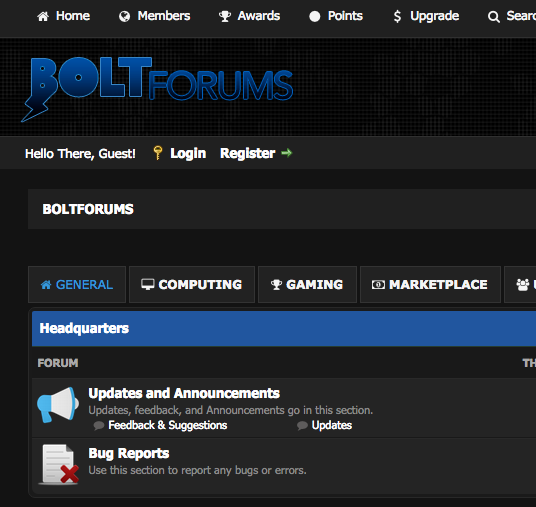Click 'Use this section to report' description
Viewport: 536px width, 507px height.
(197, 470)
